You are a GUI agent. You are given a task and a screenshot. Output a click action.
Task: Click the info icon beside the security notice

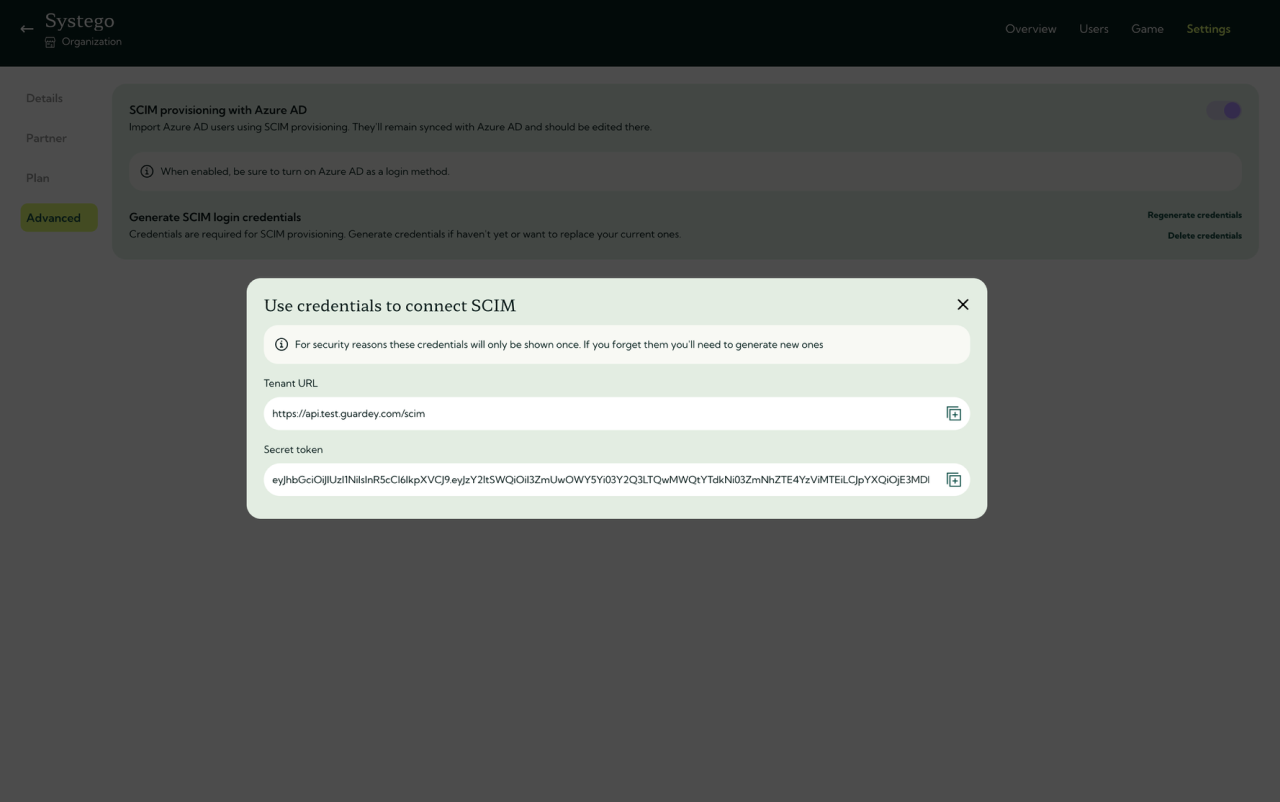(281, 344)
